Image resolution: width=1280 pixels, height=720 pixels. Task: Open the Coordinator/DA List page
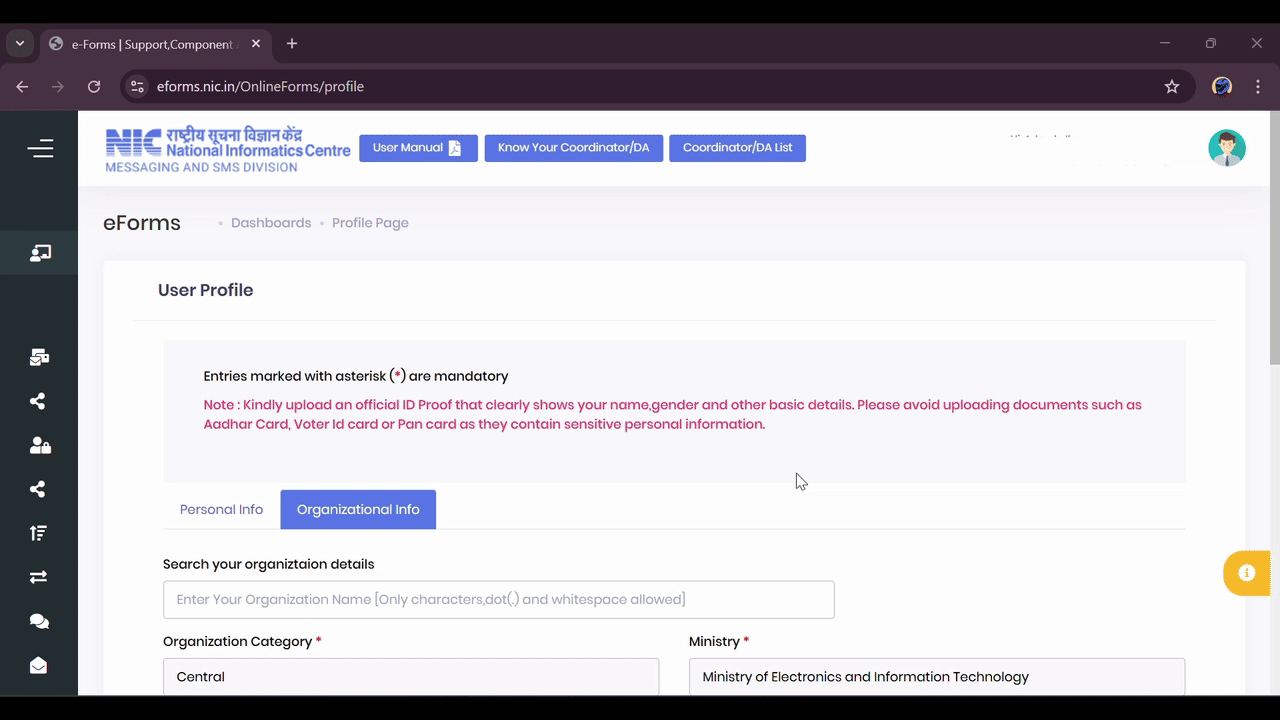tap(737, 147)
